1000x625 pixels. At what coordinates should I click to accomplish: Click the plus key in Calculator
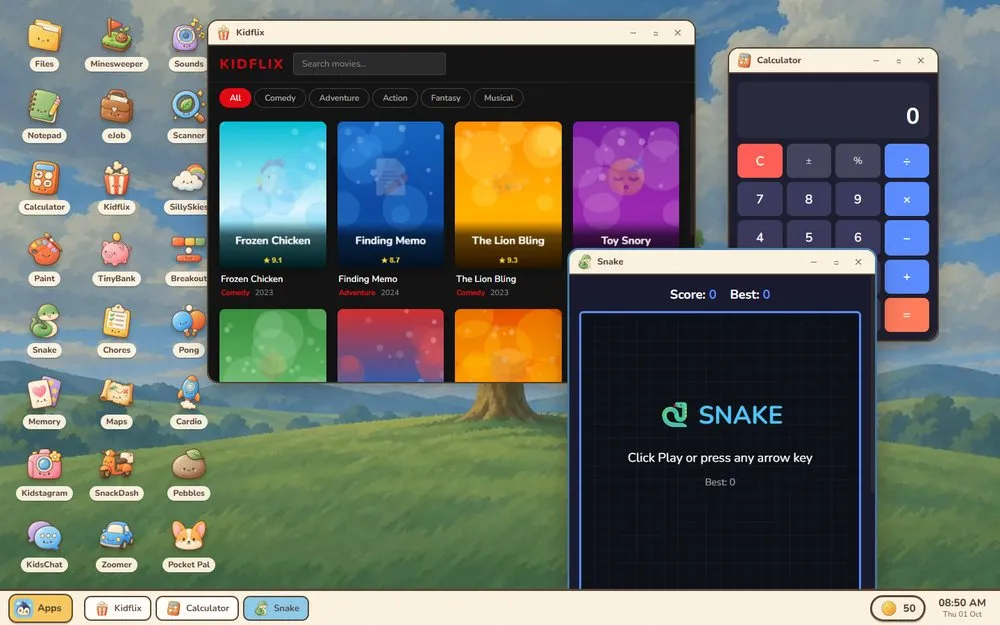pyautogui.click(x=906, y=277)
